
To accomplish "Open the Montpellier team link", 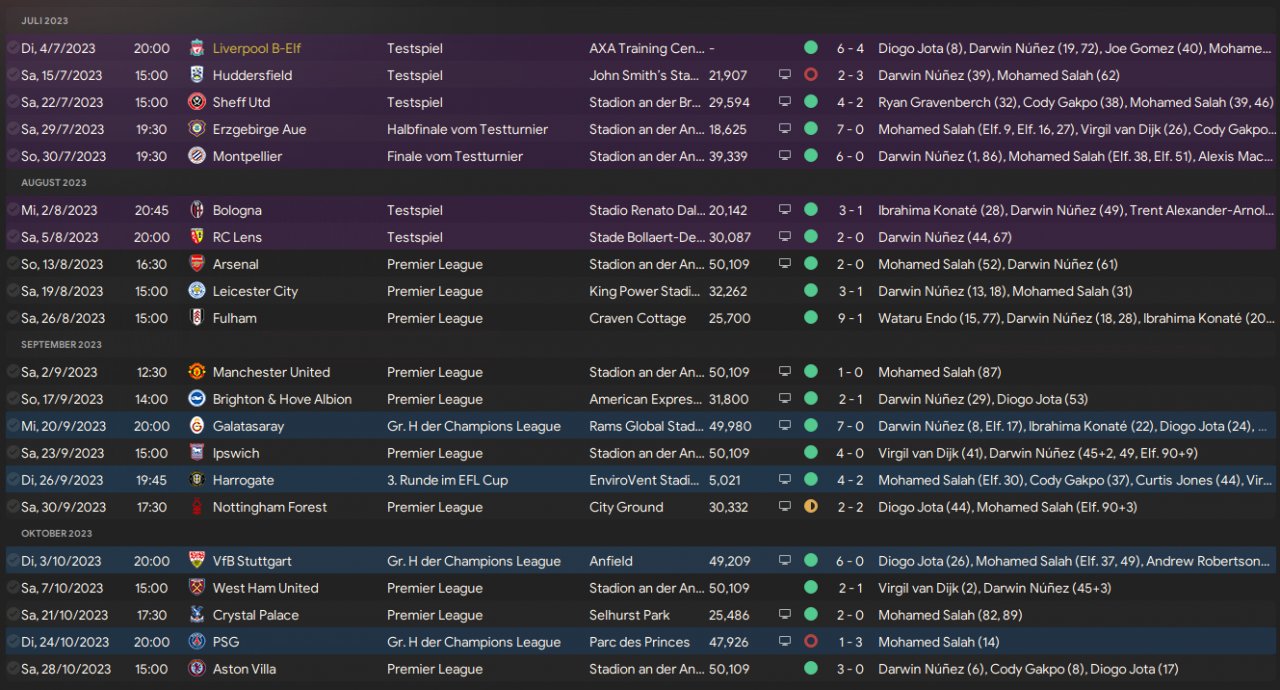I will coord(247,156).
